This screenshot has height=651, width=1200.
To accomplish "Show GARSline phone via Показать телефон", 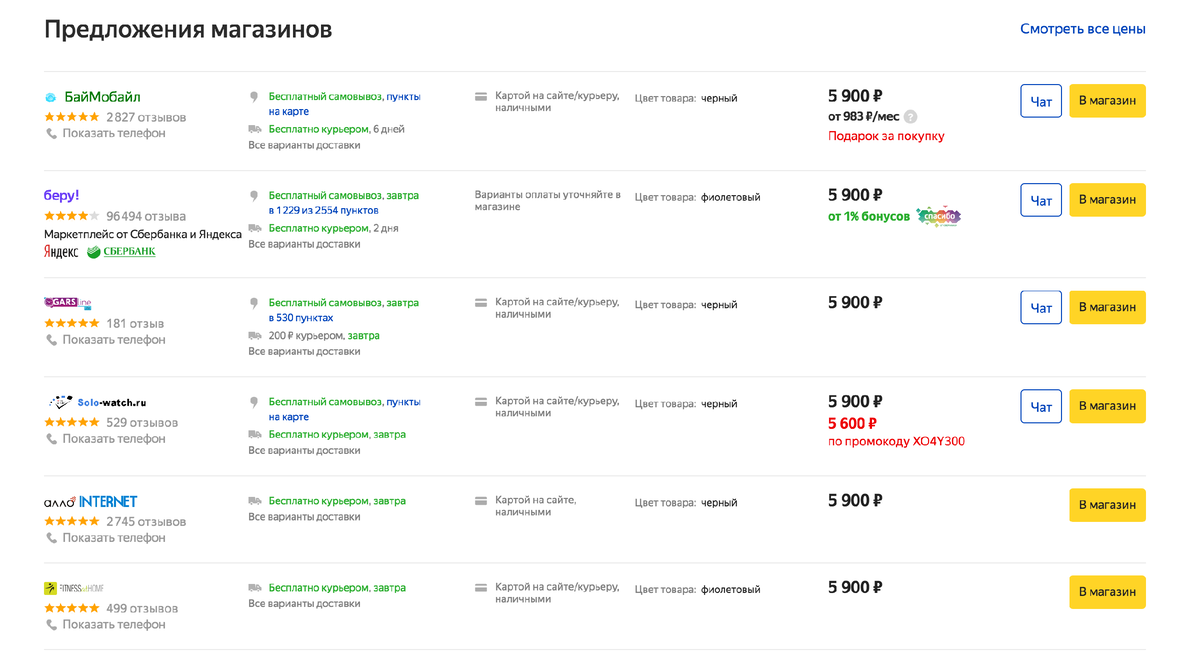I will [114, 340].
